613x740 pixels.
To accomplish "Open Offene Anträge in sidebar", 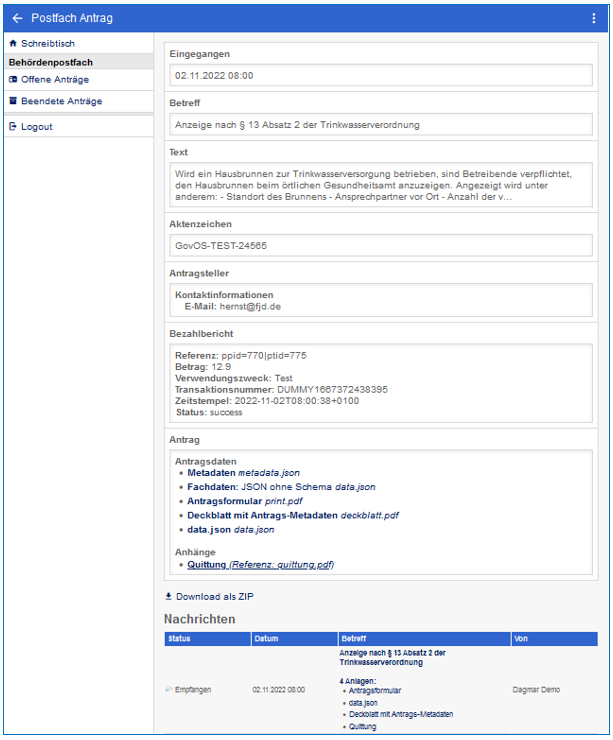I will [54, 79].
